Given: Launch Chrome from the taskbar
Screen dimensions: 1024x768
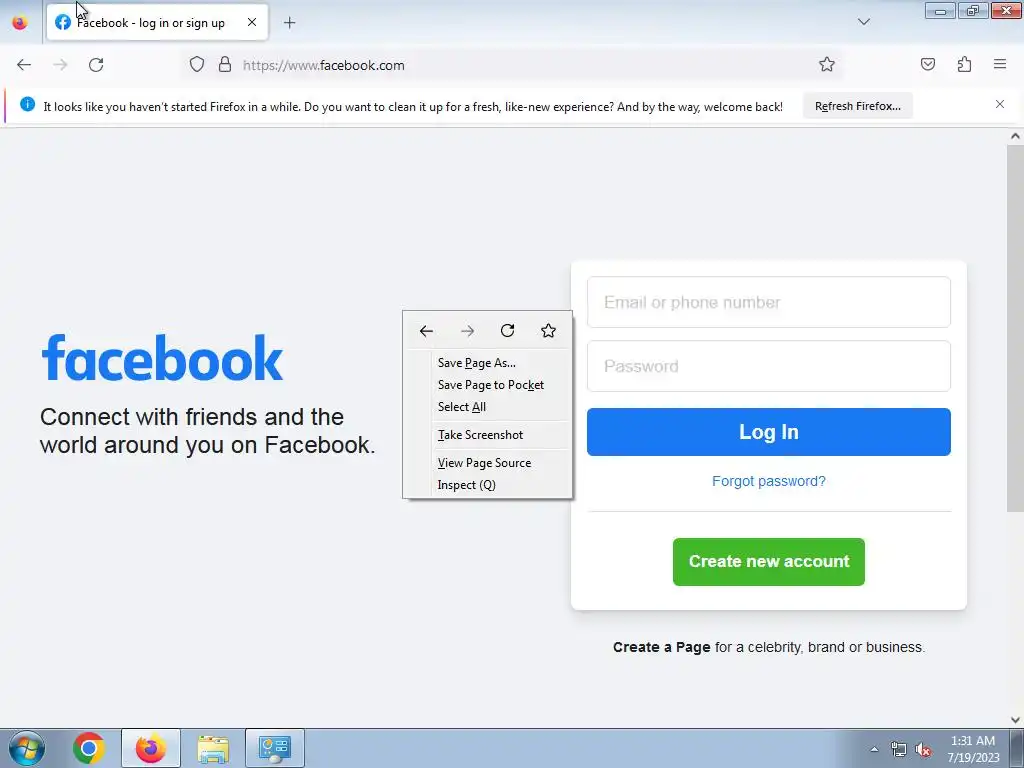Looking at the screenshot, I should 89,748.
